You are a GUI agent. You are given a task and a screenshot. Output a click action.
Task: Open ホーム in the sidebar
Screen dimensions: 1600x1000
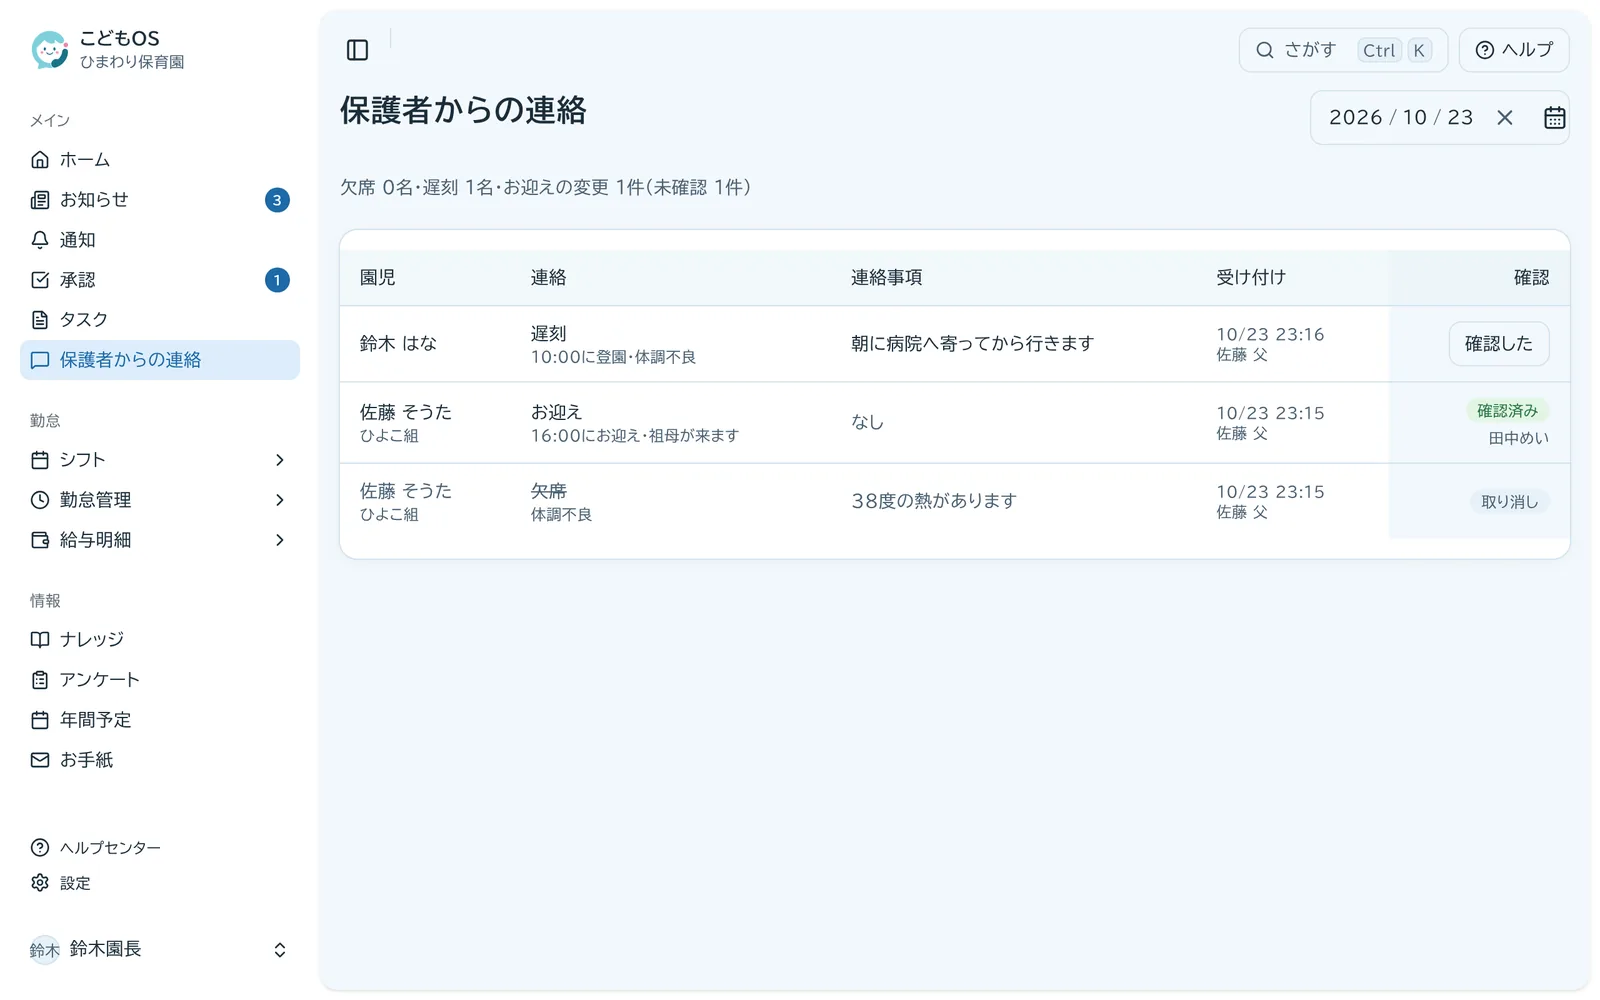click(160, 160)
